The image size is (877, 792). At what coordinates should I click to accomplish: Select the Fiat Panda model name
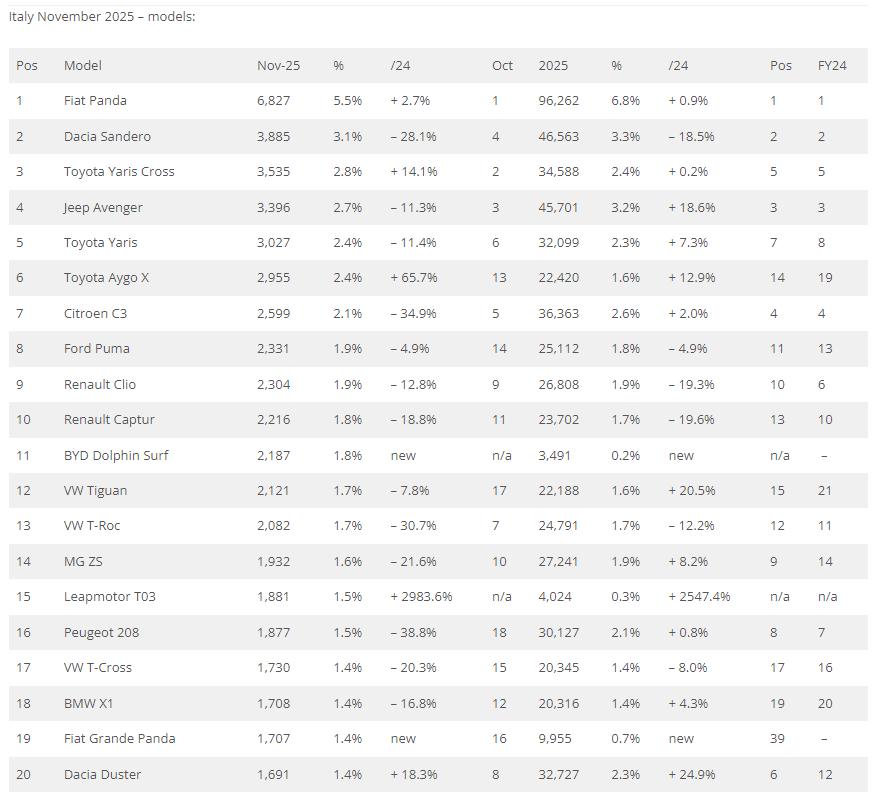click(x=95, y=100)
